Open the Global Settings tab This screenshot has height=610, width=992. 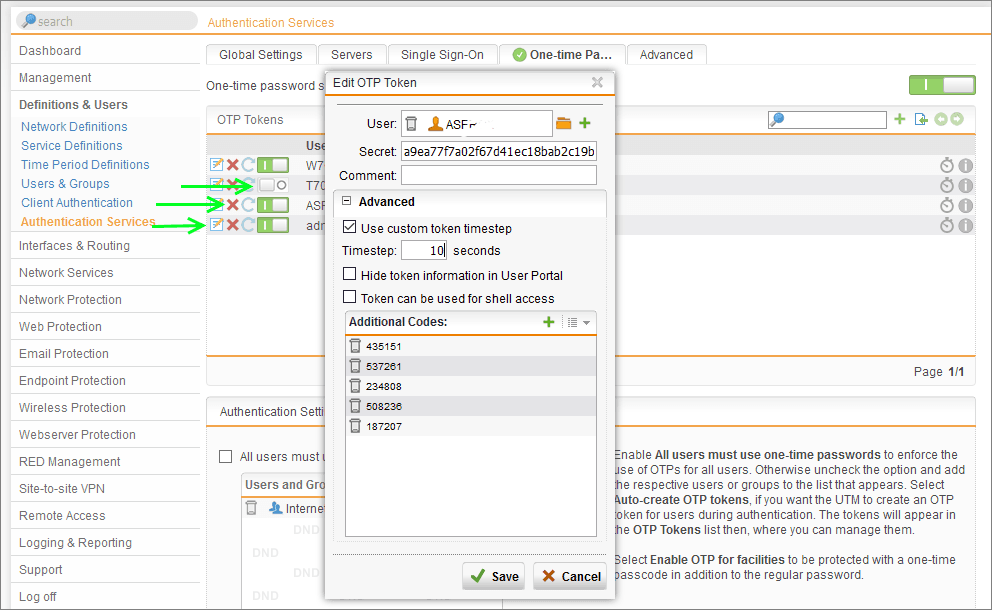[x=261, y=54]
